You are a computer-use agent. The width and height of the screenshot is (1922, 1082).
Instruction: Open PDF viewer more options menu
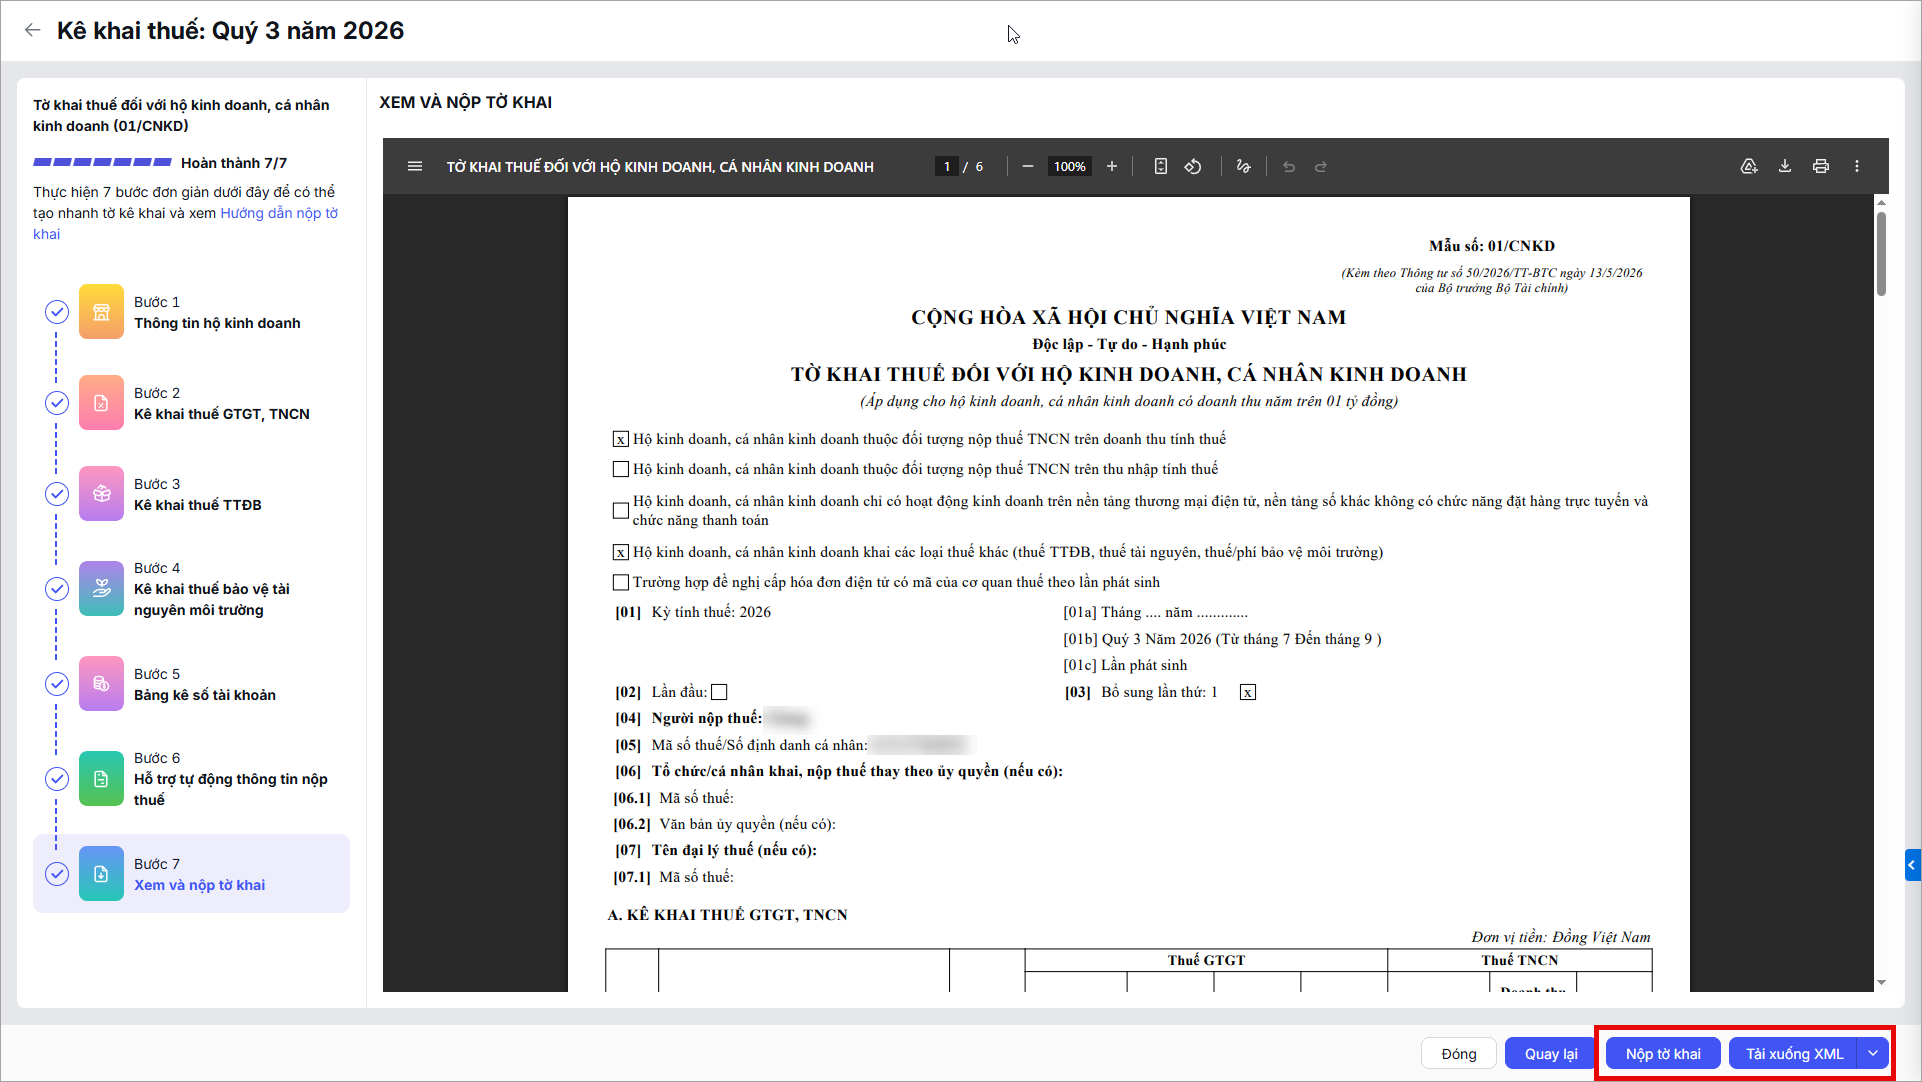click(1857, 167)
